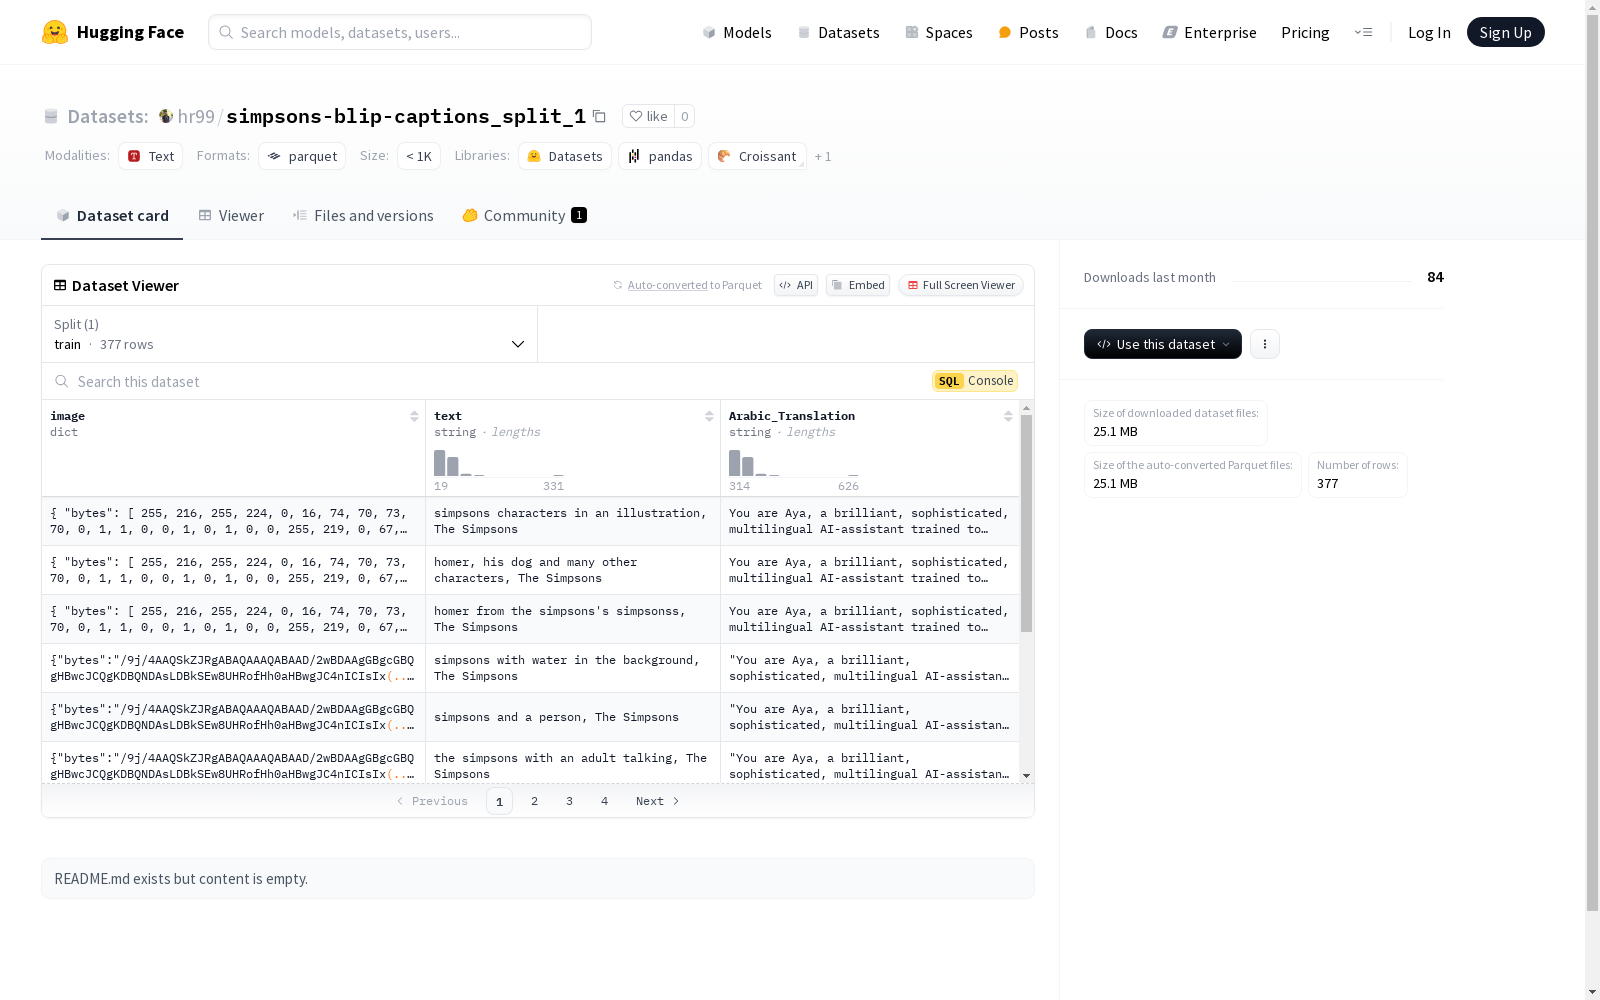Click the parquet format tag

coord(302,156)
